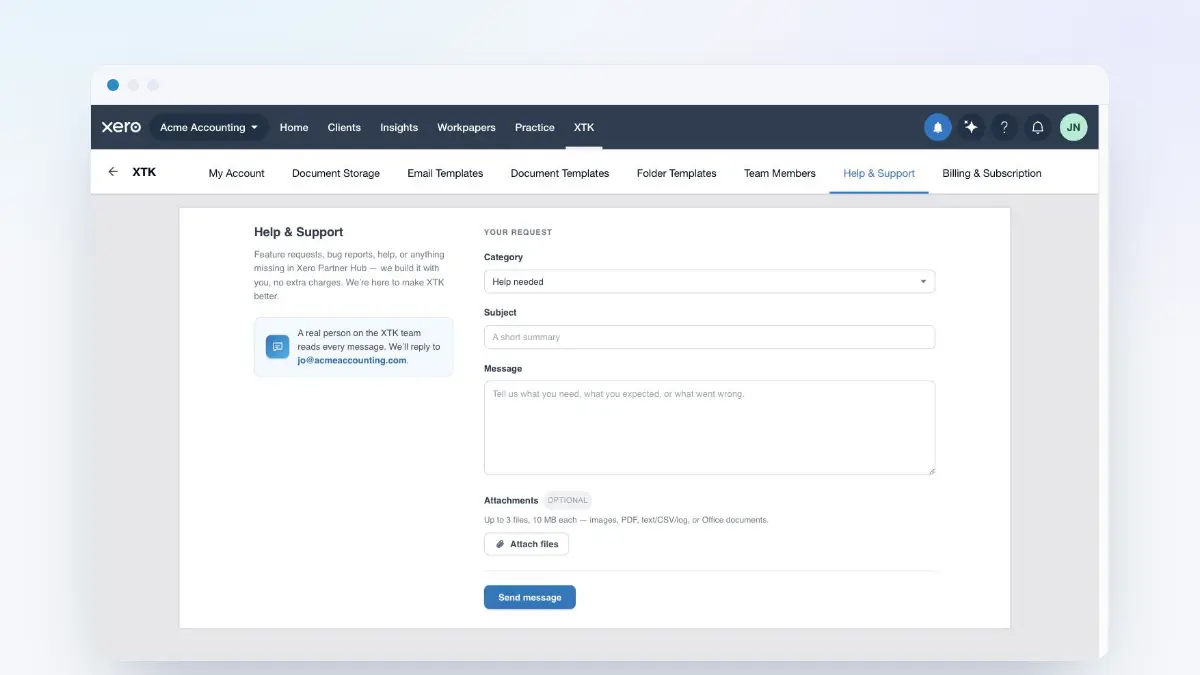1200x675 pixels.
Task: Click the Send message button
Action: (x=530, y=597)
